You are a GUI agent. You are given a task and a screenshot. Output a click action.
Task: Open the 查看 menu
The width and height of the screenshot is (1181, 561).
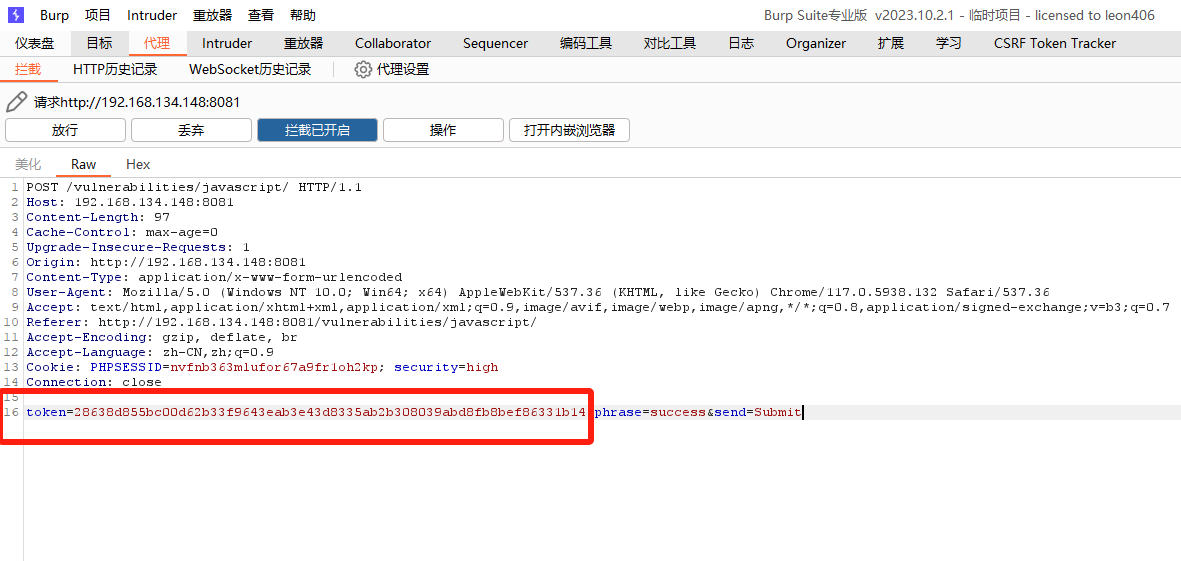[261, 15]
